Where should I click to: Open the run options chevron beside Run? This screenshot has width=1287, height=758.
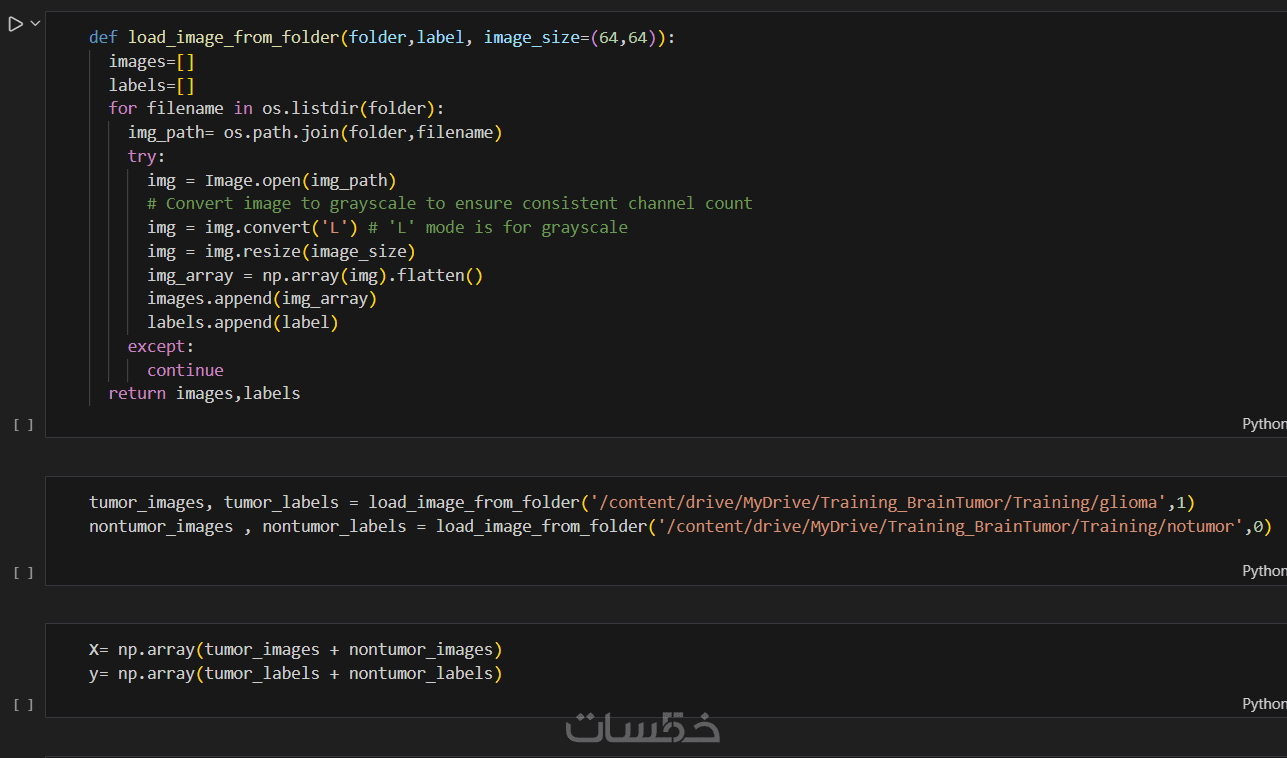[x=36, y=24]
